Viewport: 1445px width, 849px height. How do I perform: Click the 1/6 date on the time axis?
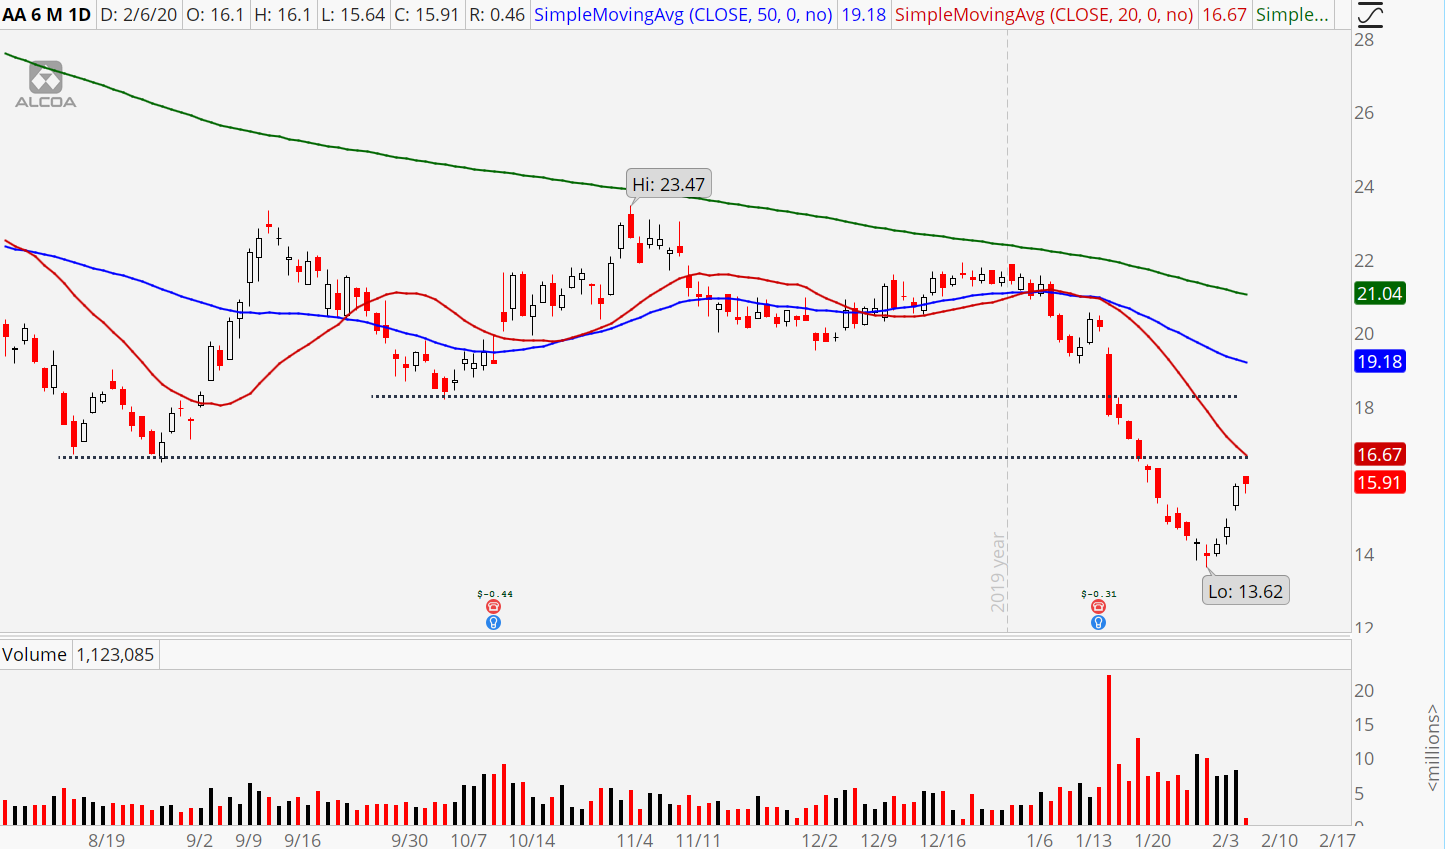pyautogui.click(x=1040, y=840)
